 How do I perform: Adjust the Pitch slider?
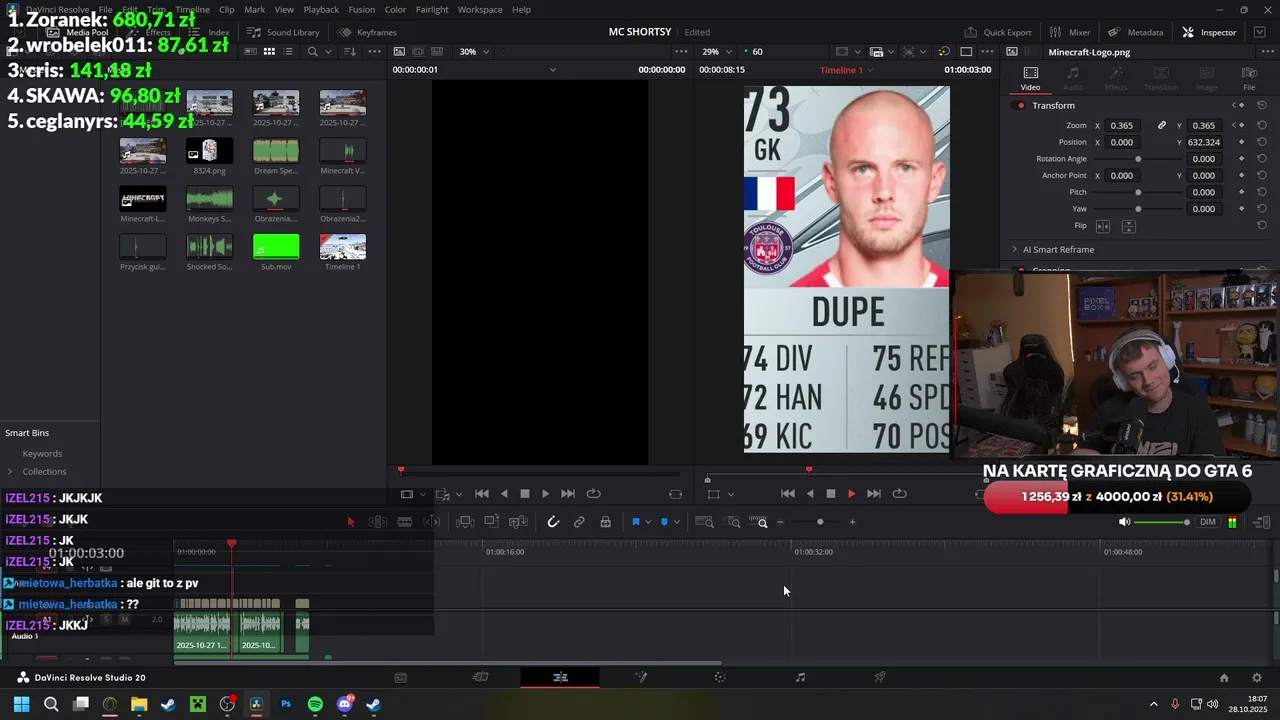click(x=1138, y=192)
